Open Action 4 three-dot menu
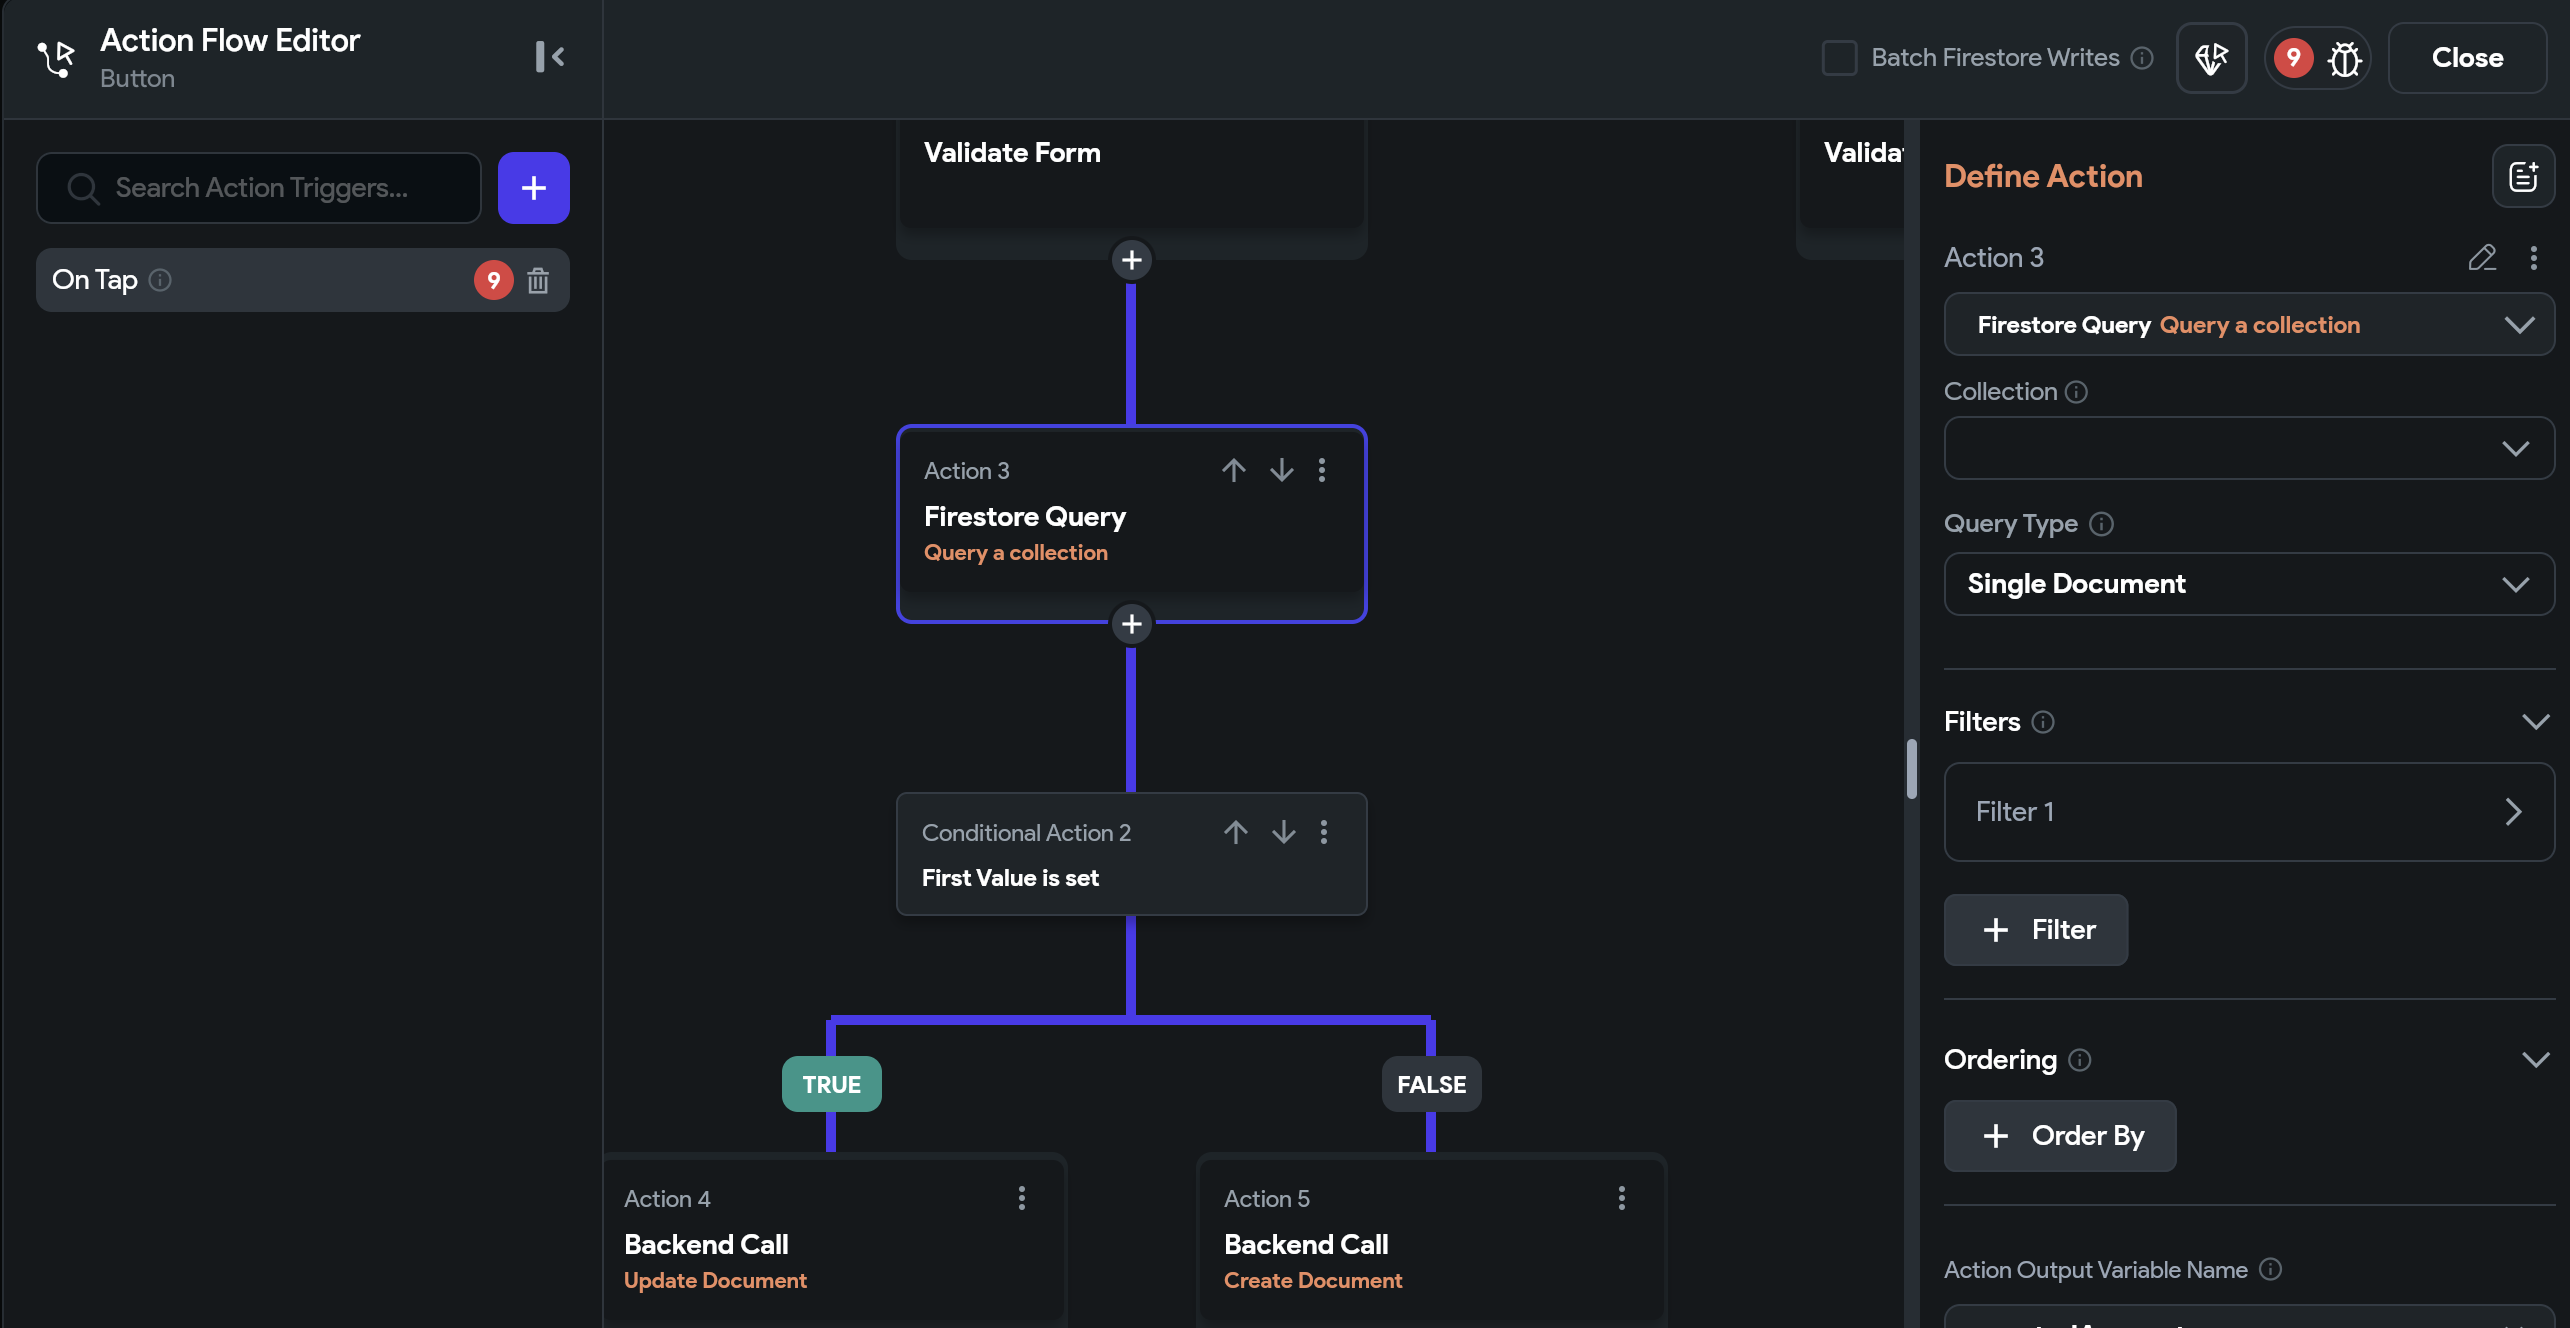 (1021, 1198)
